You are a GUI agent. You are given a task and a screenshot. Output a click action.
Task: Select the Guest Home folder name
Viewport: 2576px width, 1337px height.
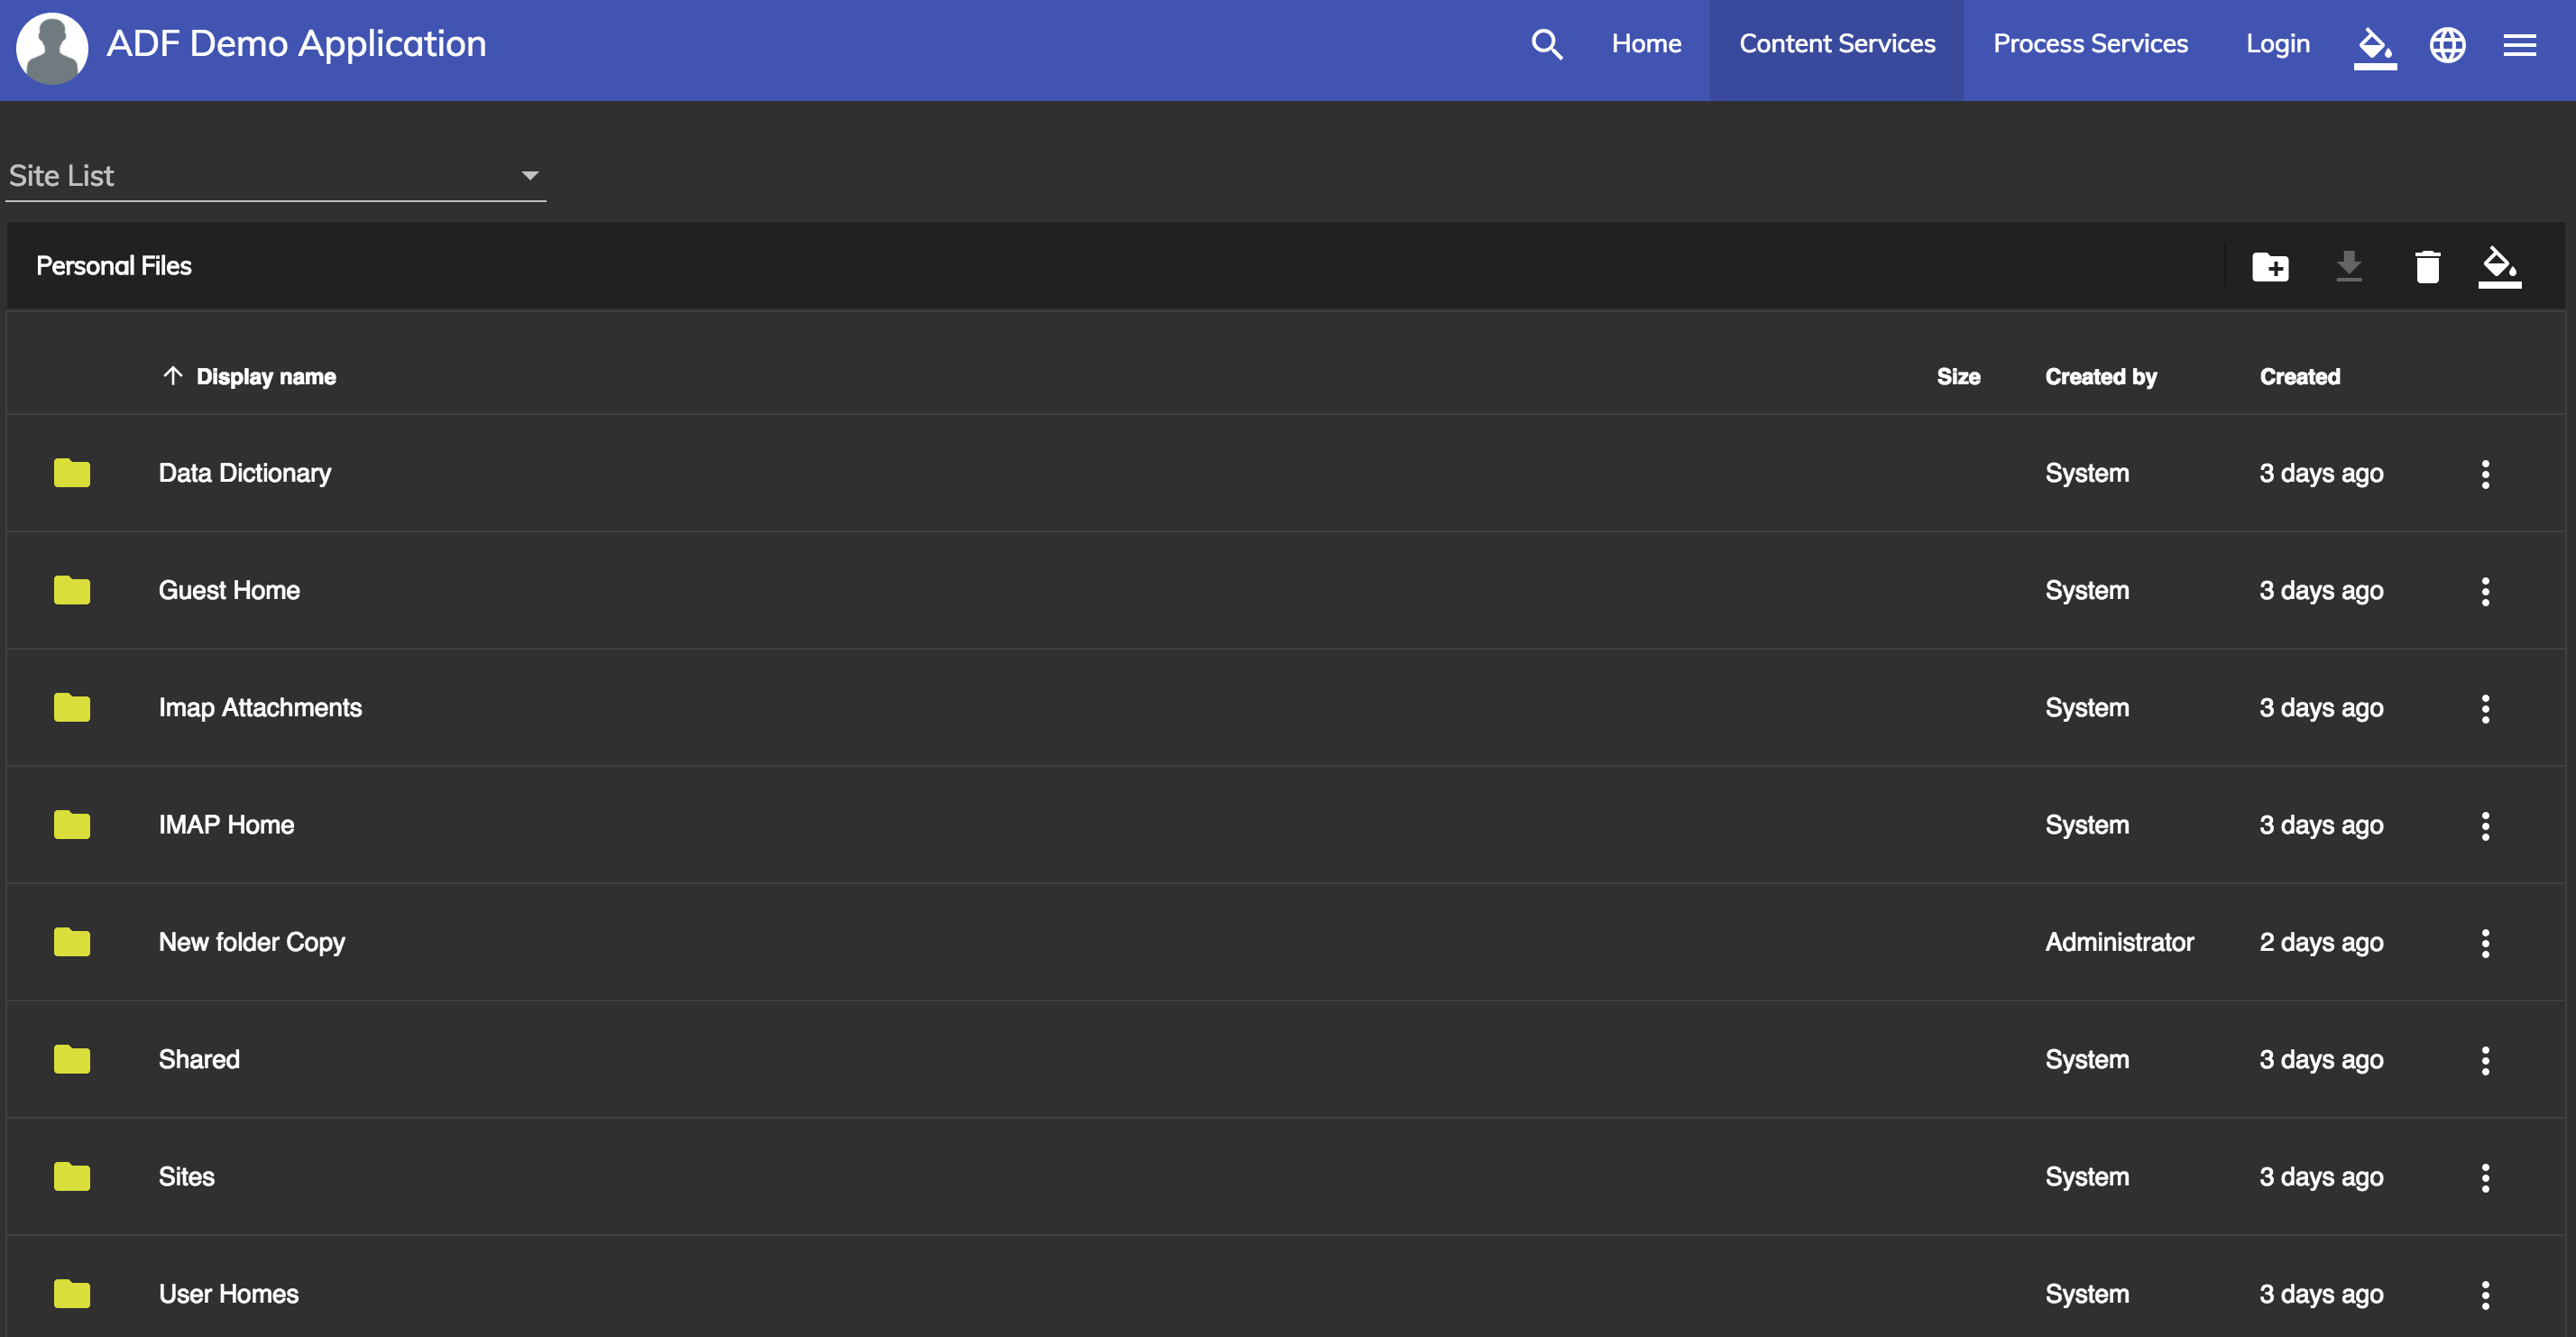click(229, 590)
